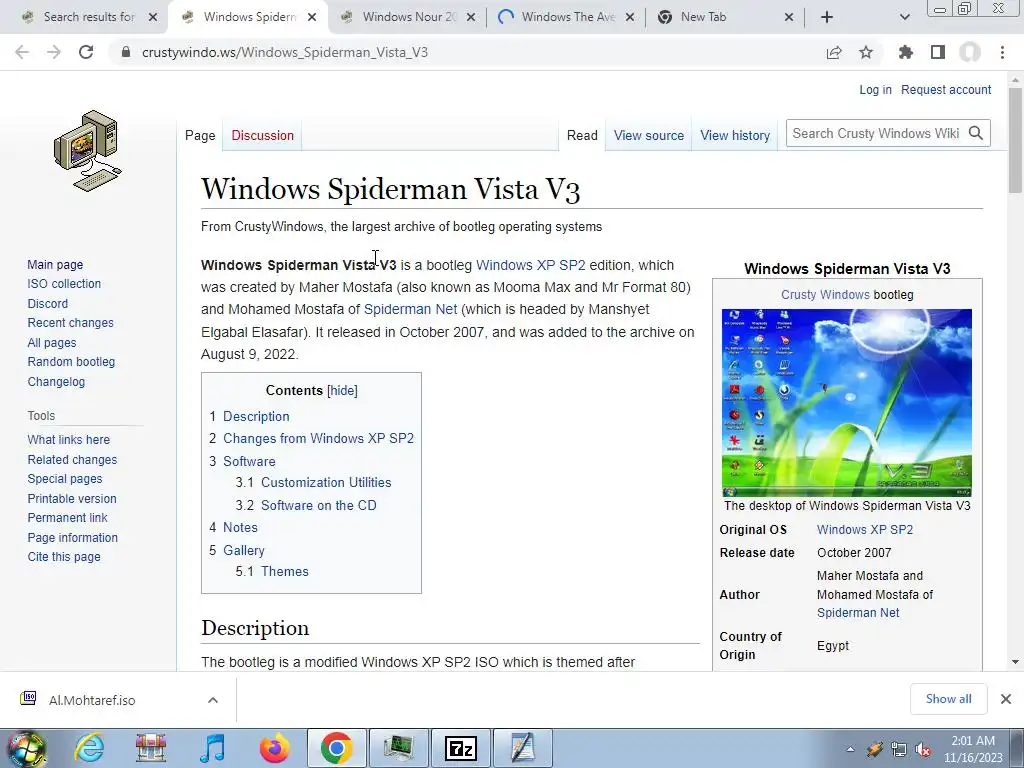Click the Request account link
The height and width of the screenshot is (768, 1024).
[x=946, y=89]
